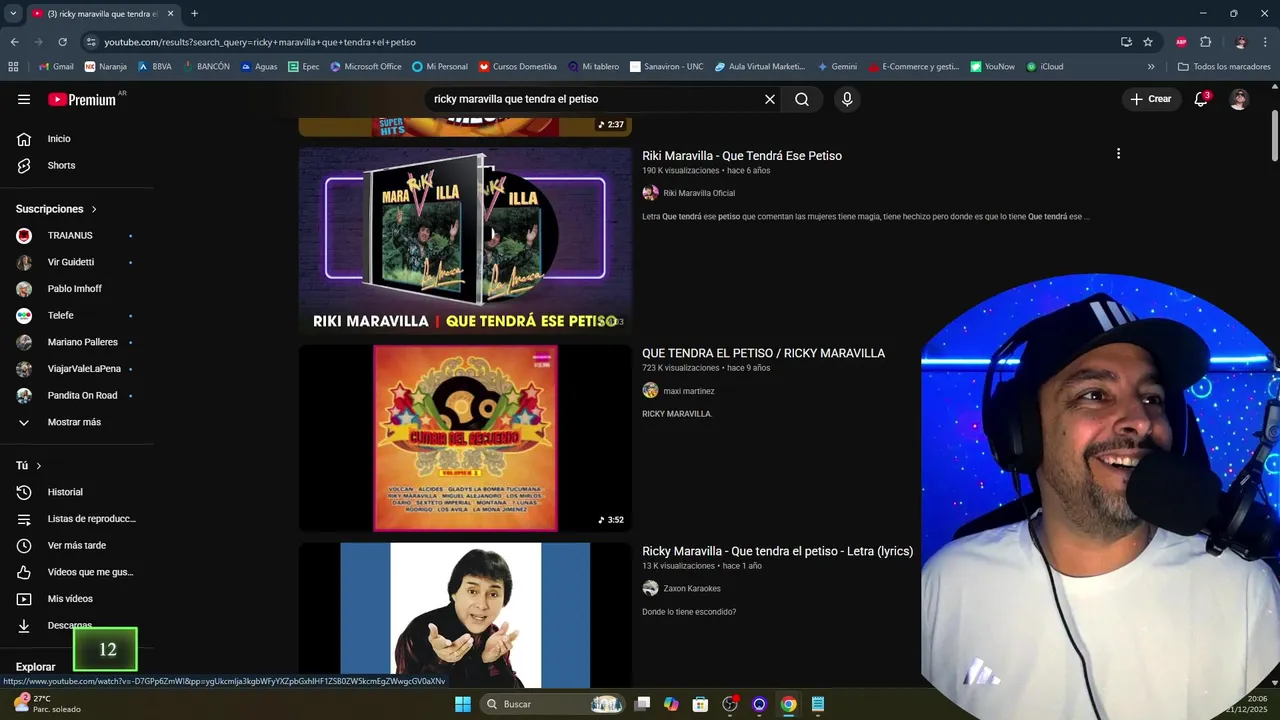Click the Chrome address bar URL
1280x720 pixels.
click(260, 42)
